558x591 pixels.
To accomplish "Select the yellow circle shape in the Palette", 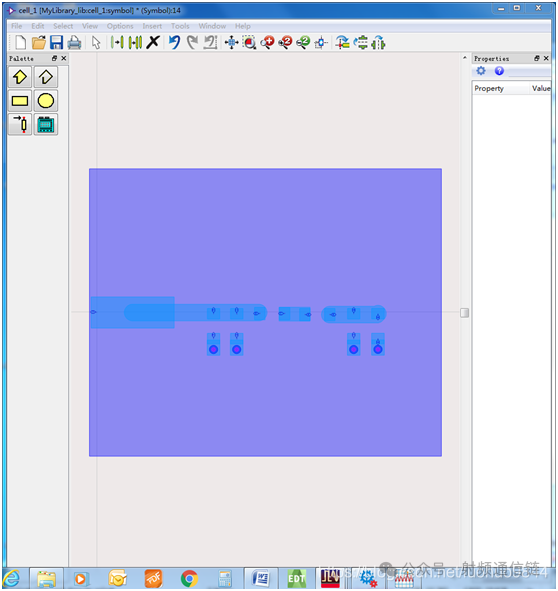I will click(46, 101).
